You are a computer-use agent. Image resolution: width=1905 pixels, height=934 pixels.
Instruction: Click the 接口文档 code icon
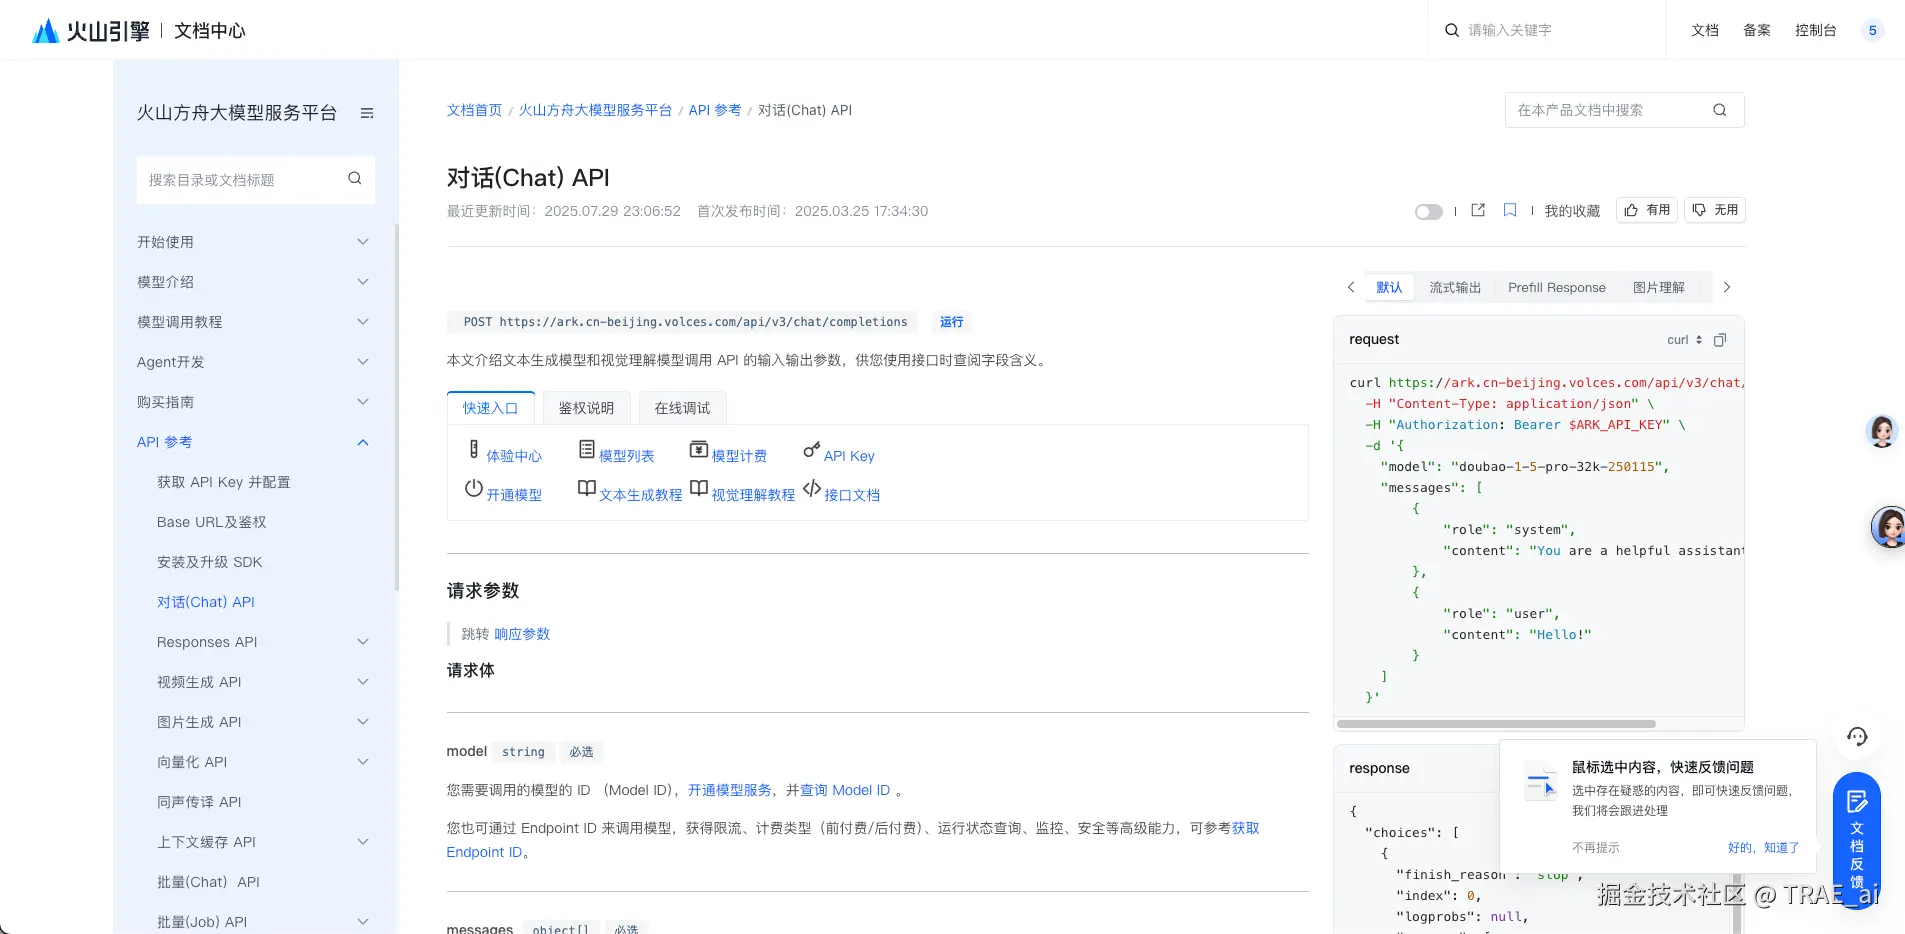(812, 489)
